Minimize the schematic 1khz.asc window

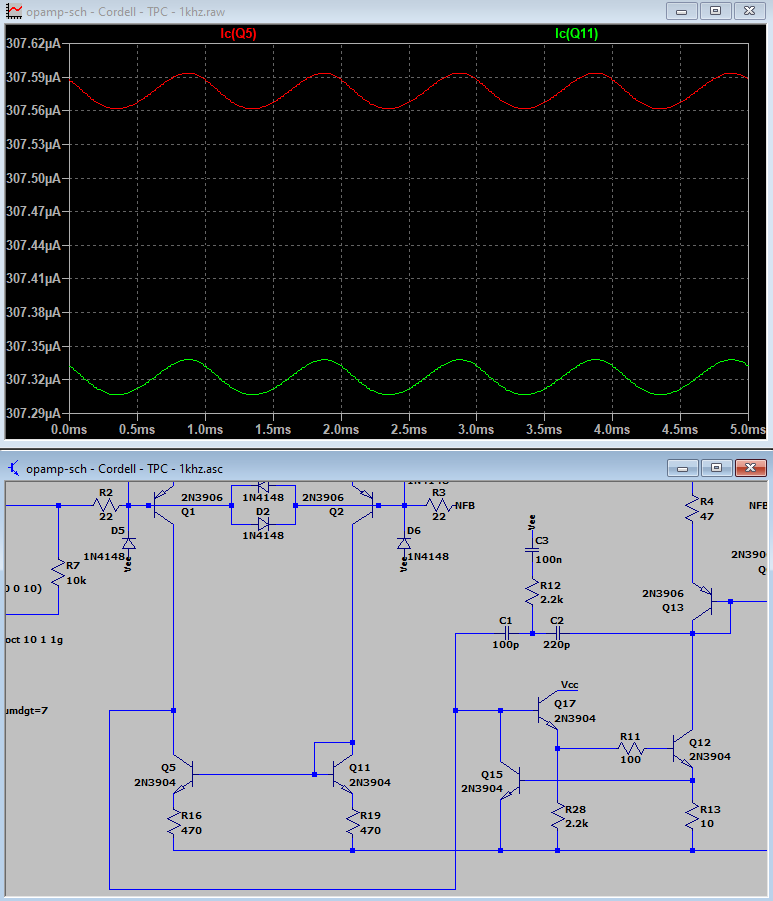682,468
